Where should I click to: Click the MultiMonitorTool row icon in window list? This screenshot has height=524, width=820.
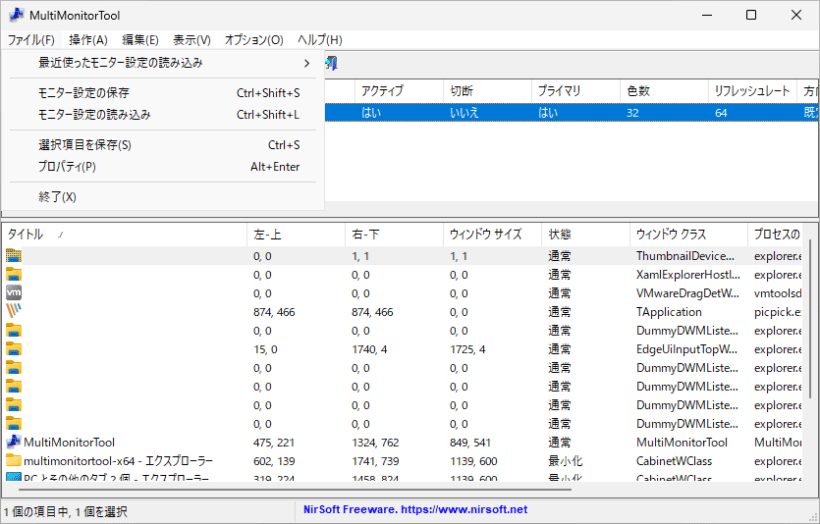coord(14,442)
